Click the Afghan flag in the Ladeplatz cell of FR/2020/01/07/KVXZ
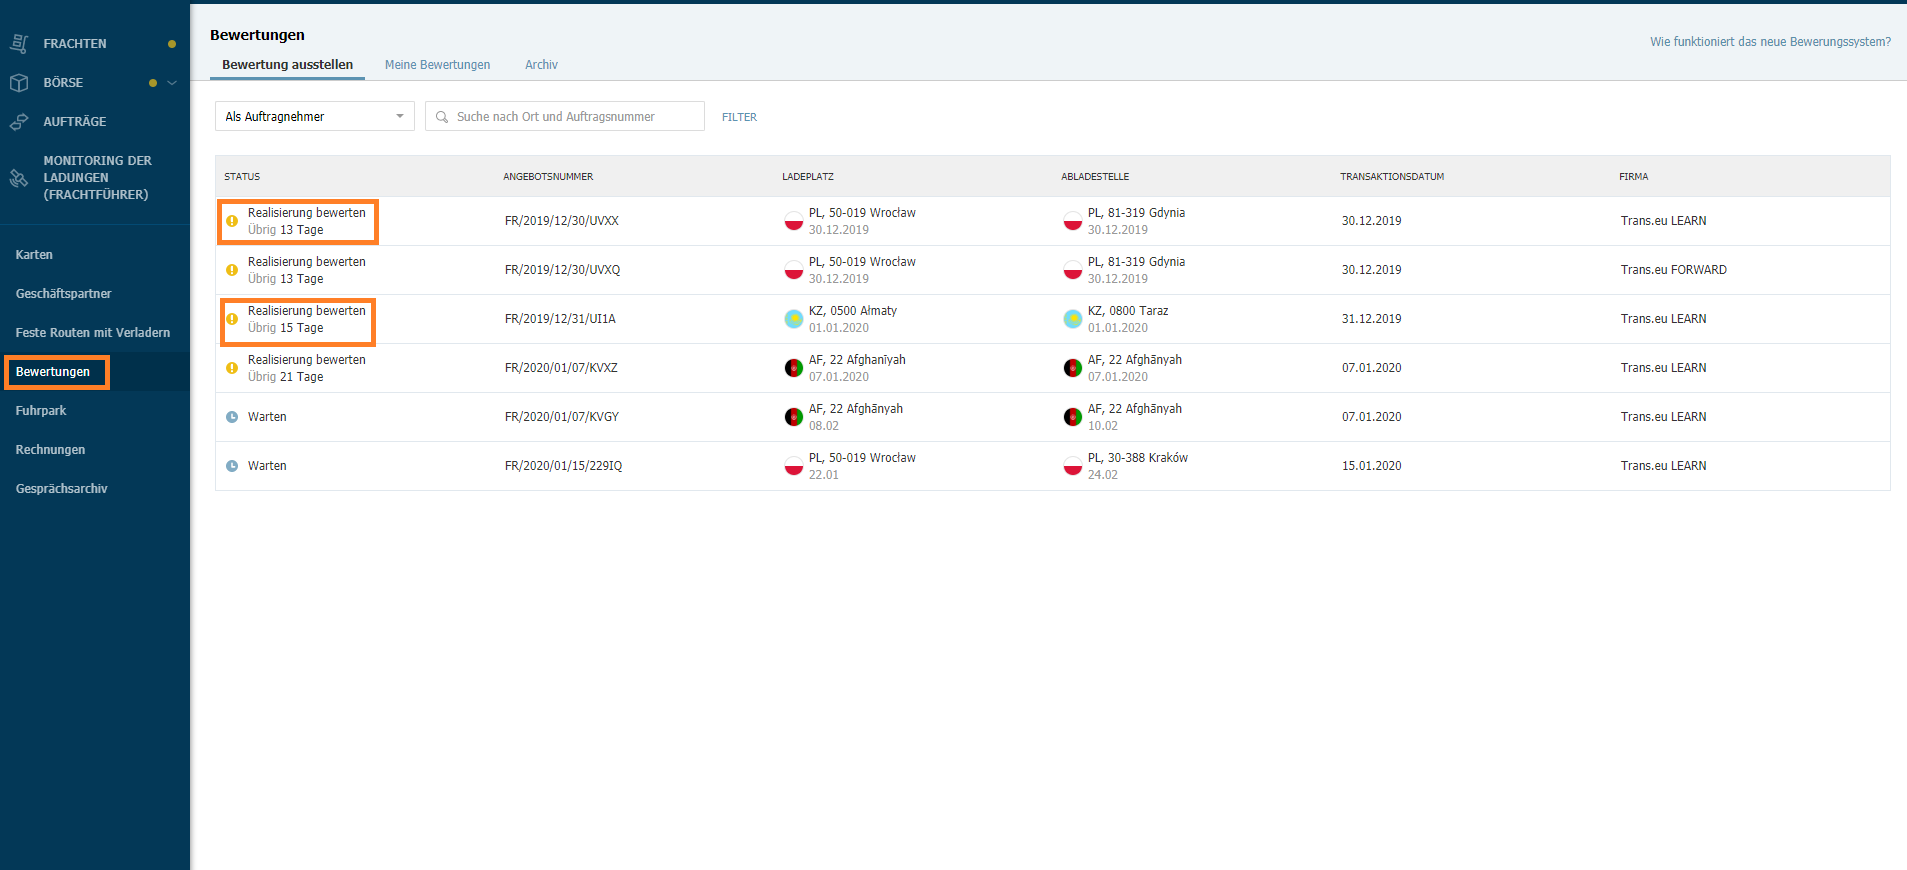This screenshot has height=870, width=1907. click(794, 368)
